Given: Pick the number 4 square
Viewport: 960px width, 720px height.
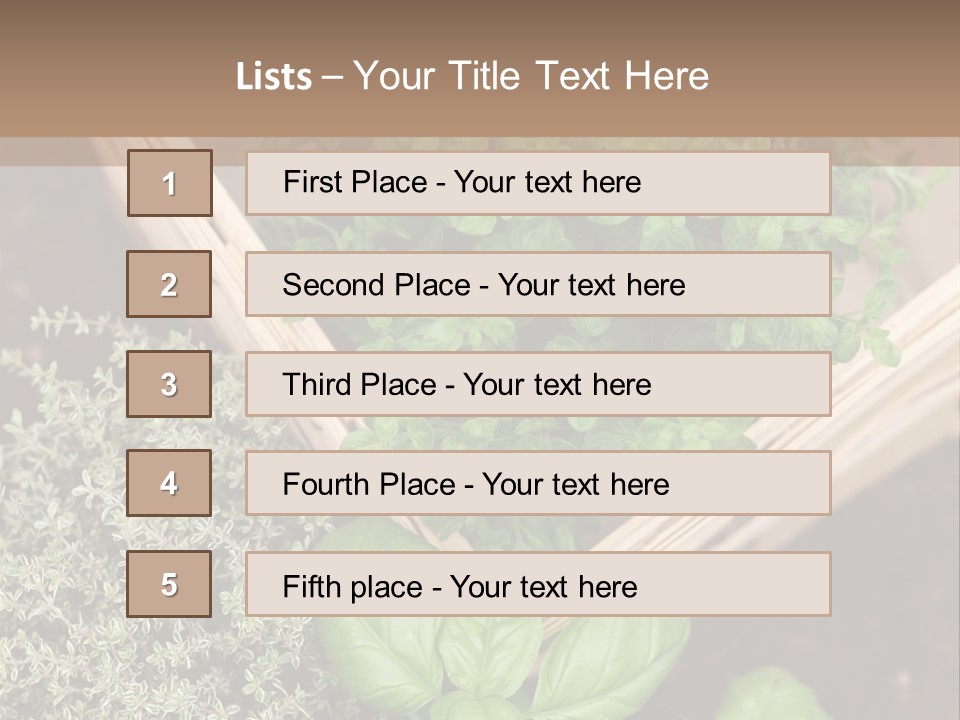Looking at the screenshot, I should pos(169,483).
